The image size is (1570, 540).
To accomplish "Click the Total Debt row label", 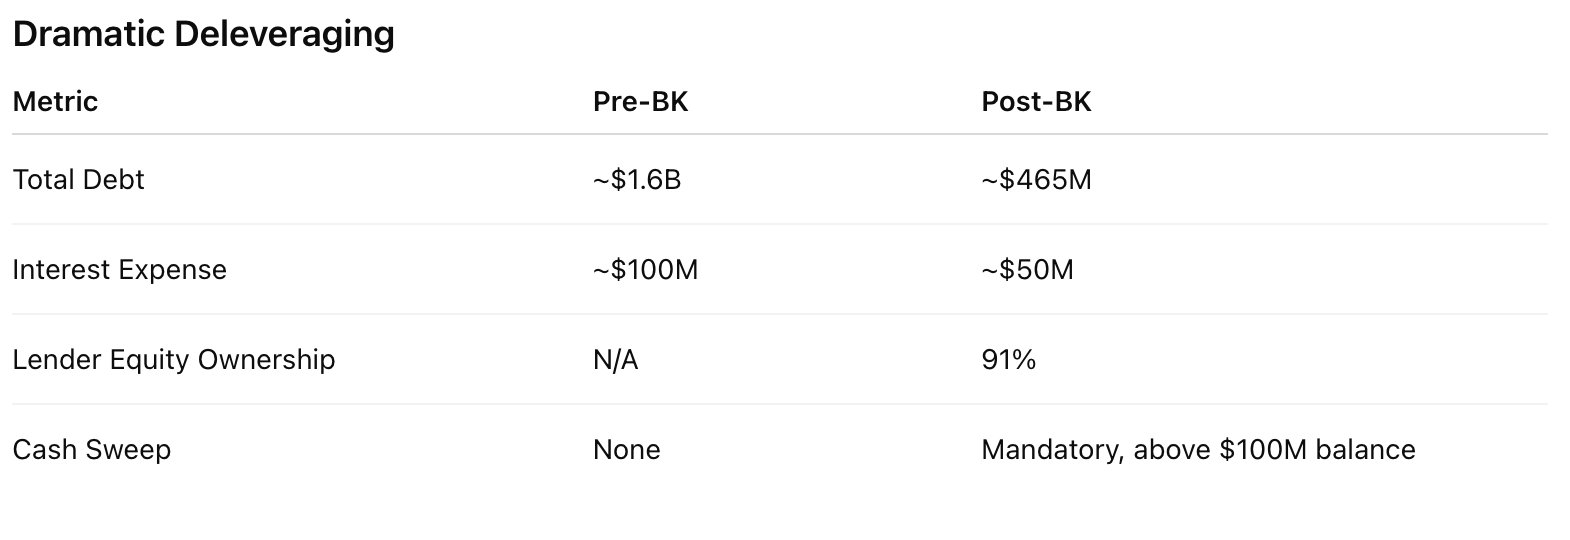I will point(78,179).
